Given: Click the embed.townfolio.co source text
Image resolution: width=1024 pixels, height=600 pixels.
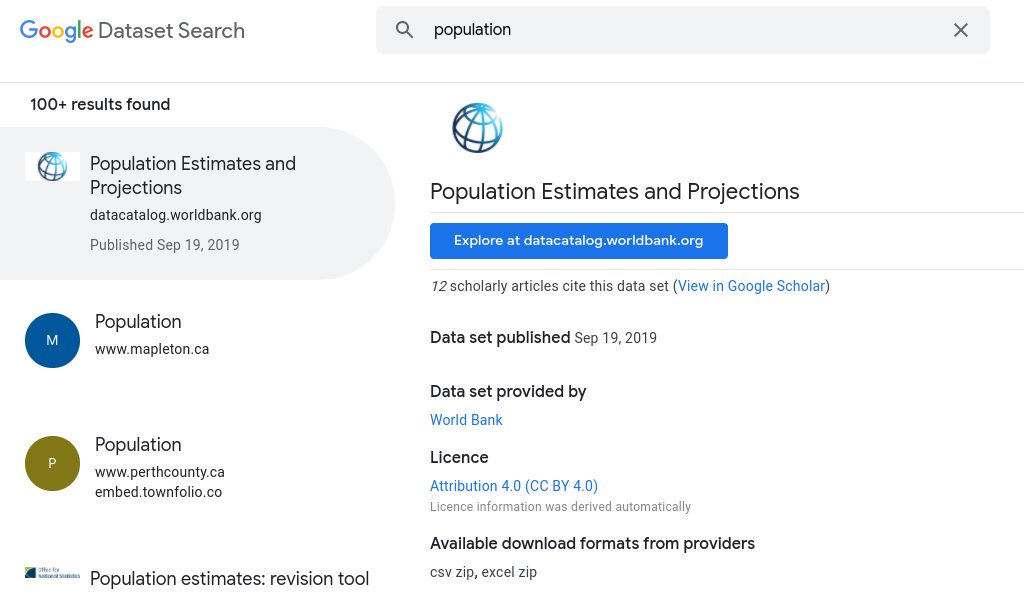Looking at the screenshot, I should (x=158, y=492).
